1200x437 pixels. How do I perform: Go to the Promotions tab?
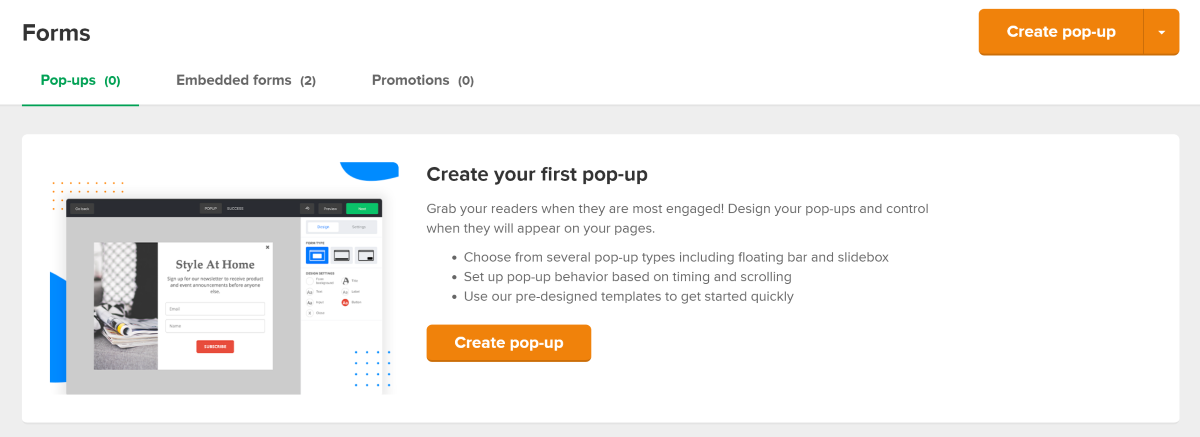pos(422,80)
